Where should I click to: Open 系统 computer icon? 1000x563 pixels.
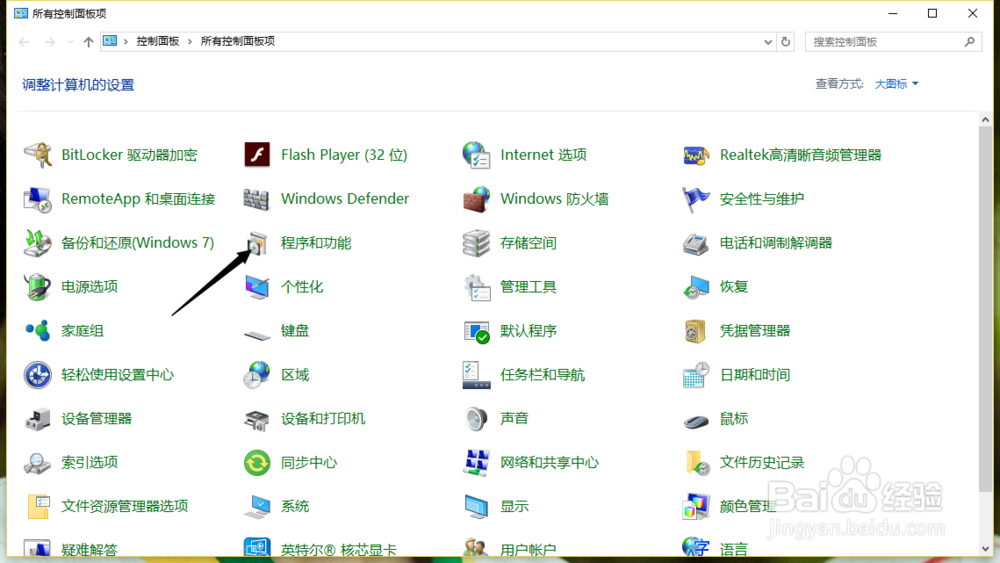click(x=257, y=507)
